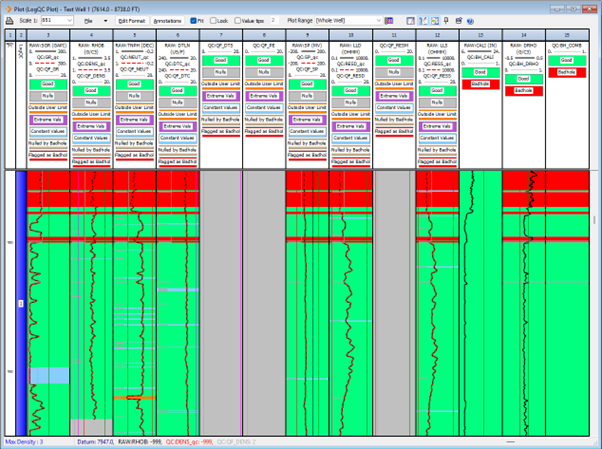This screenshot has height=449, width=602.
Task: Click the help question mark icon
Action: tap(470, 21)
